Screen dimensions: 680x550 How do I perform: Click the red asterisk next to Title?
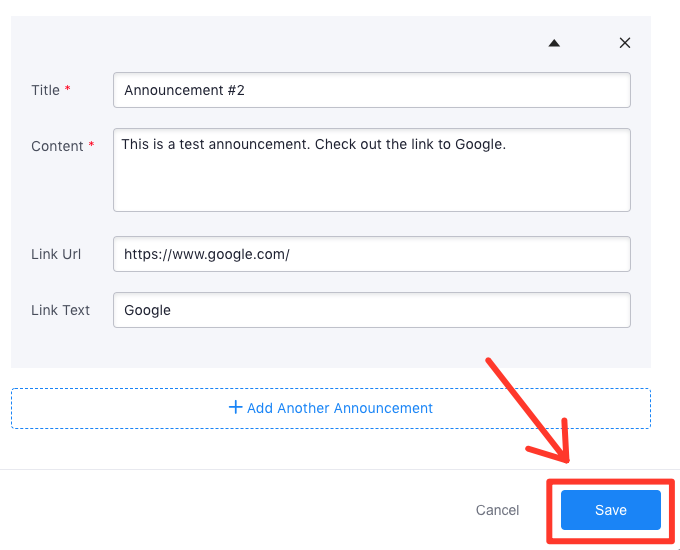pyautogui.click(x=68, y=90)
